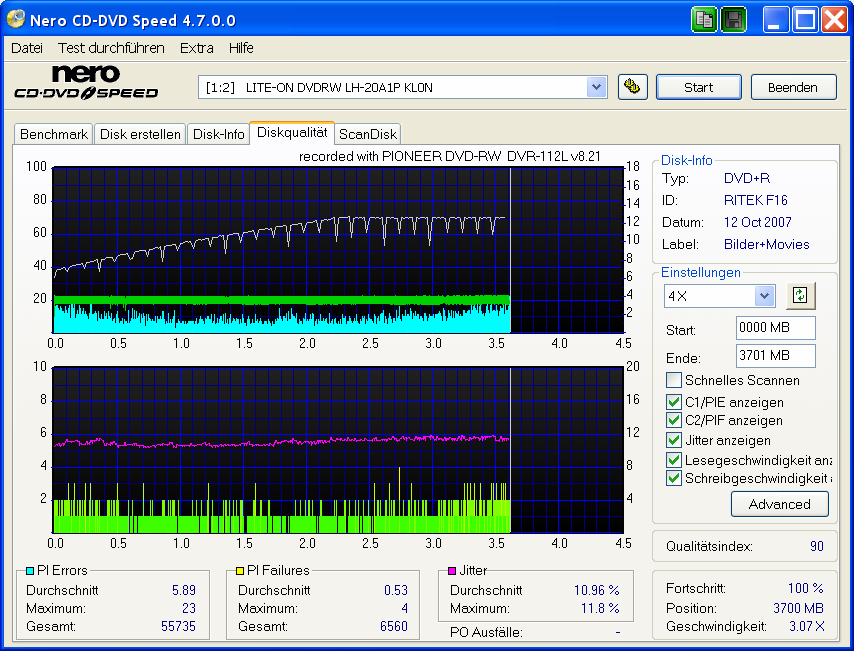Viewport: 854px width, 651px height.
Task: Click the Qualitätsindex value 90
Action: (x=819, y=545)
